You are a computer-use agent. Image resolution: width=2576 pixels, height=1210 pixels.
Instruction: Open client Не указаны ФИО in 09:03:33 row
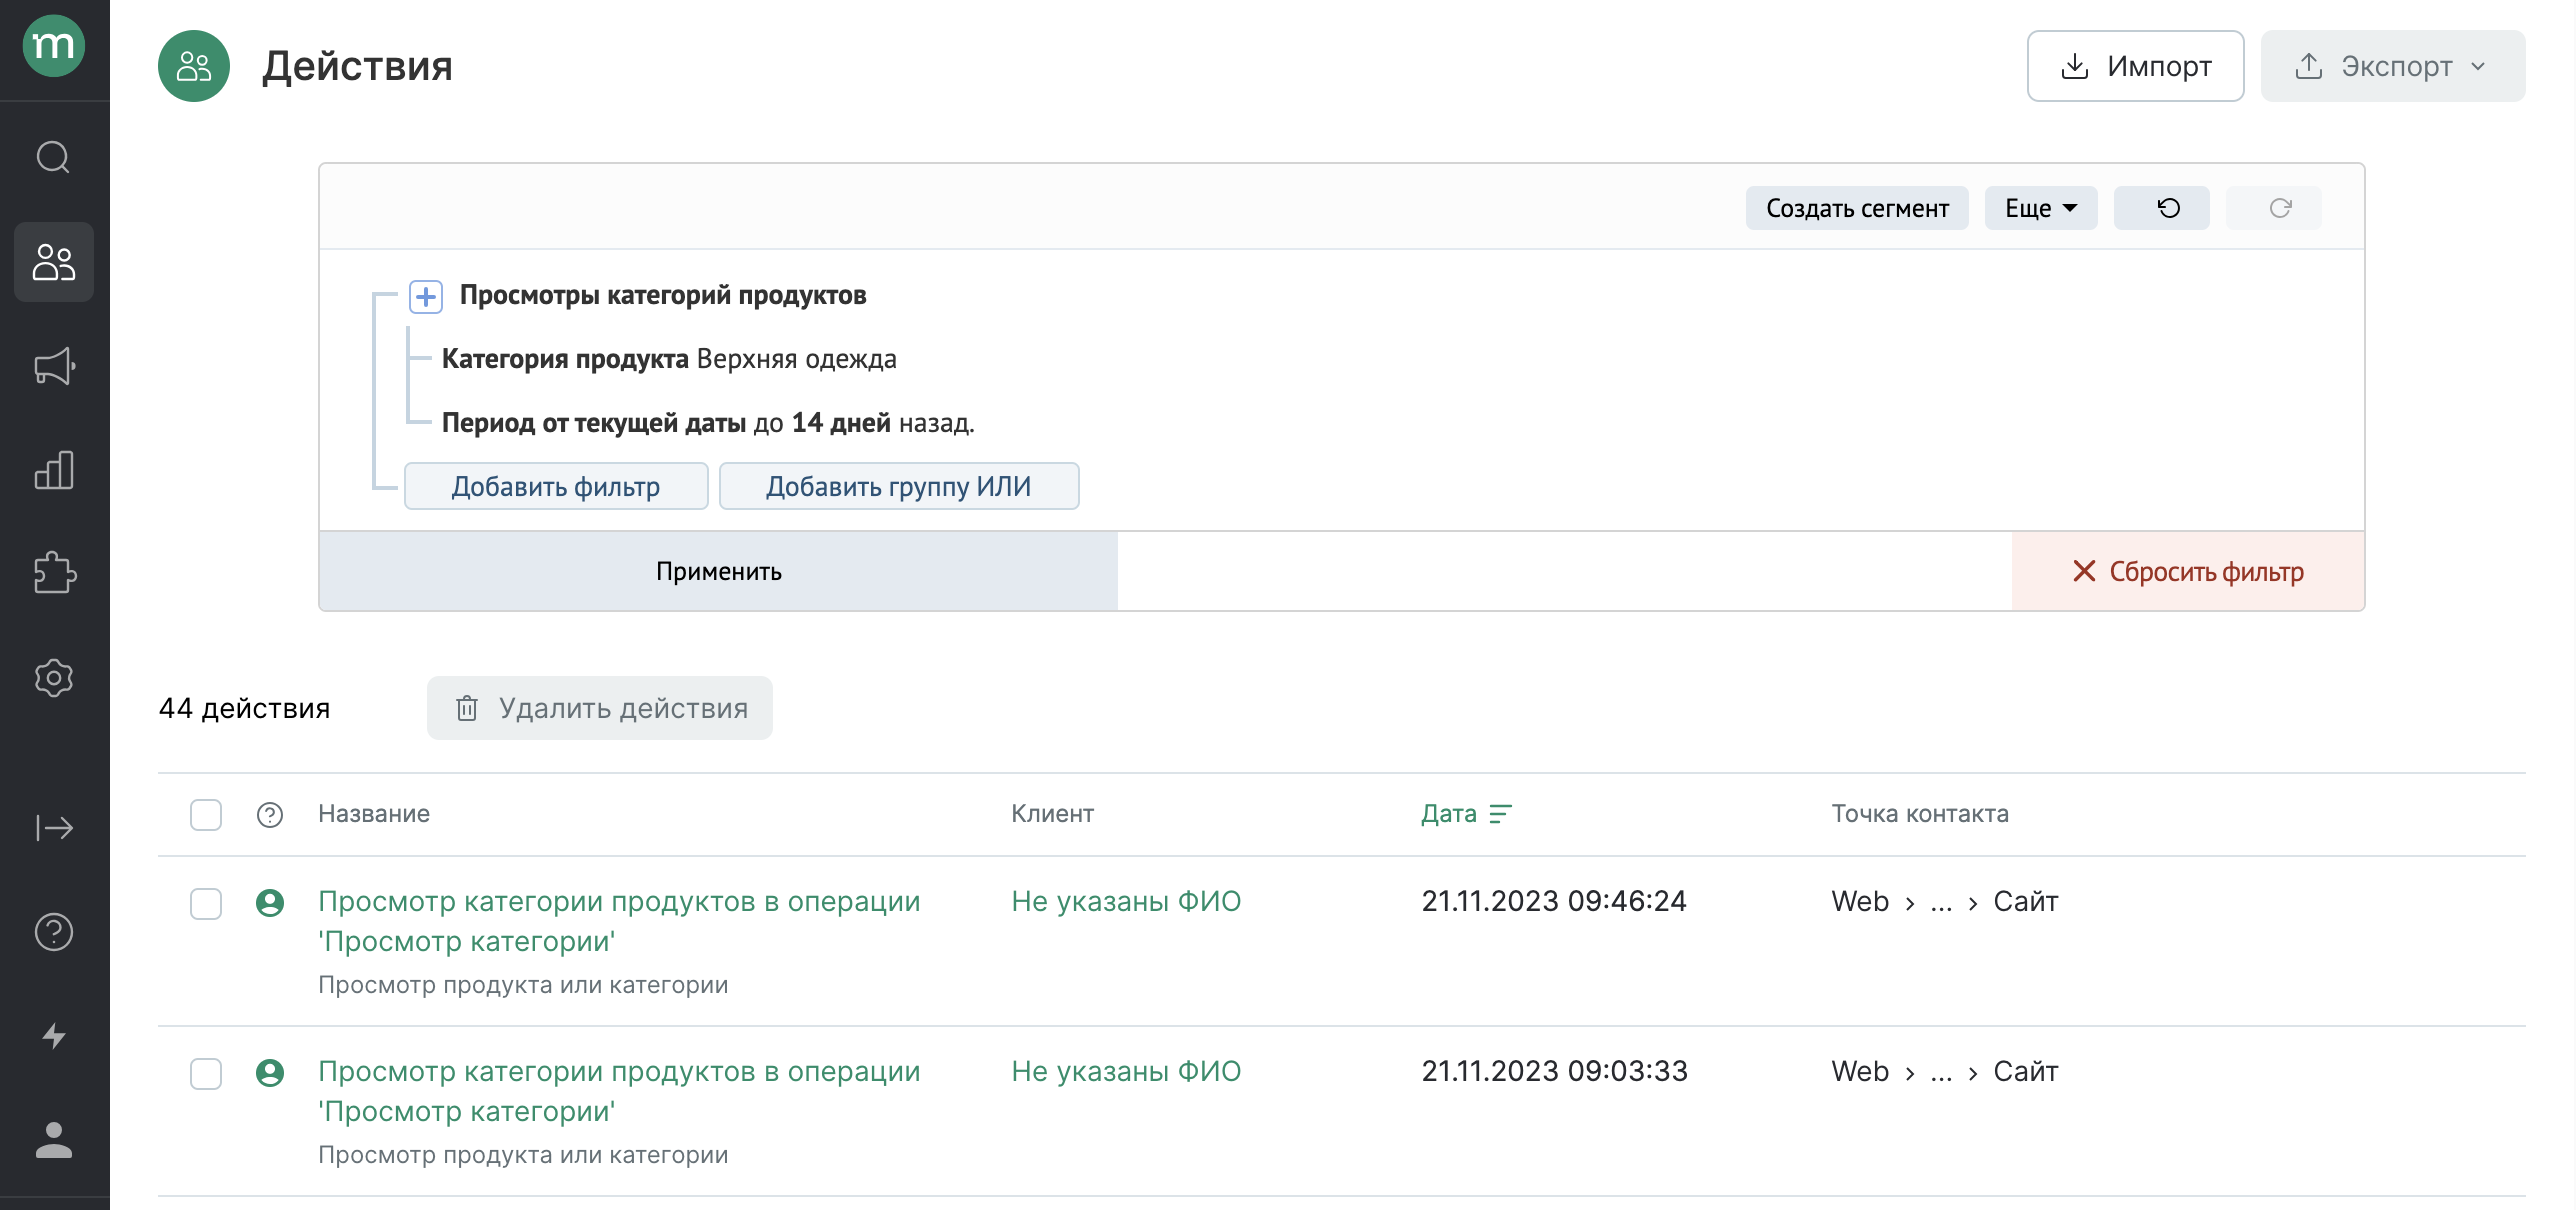1126,1071
